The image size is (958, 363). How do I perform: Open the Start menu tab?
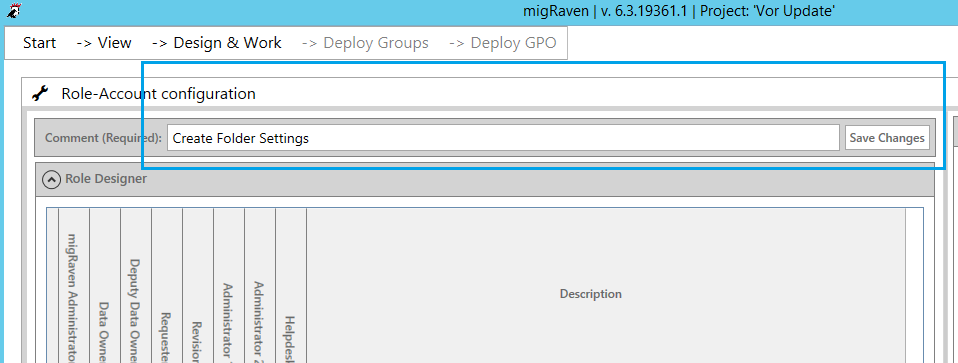[x=40, y=43]
